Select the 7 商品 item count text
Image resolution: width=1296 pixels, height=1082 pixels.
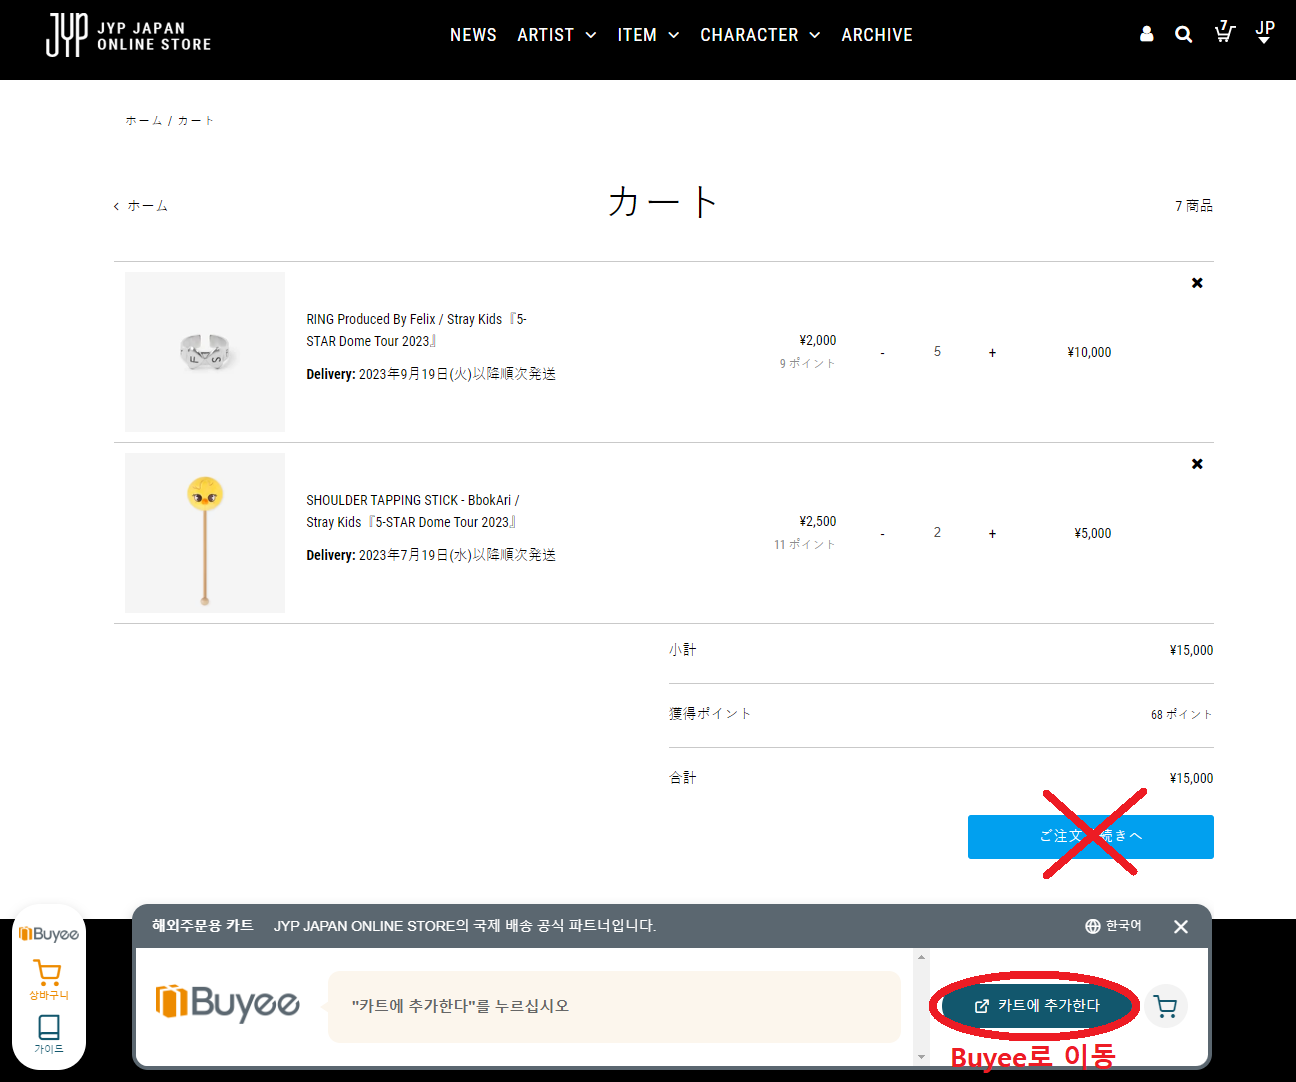pyautogui.click(x=1194, y=206)
